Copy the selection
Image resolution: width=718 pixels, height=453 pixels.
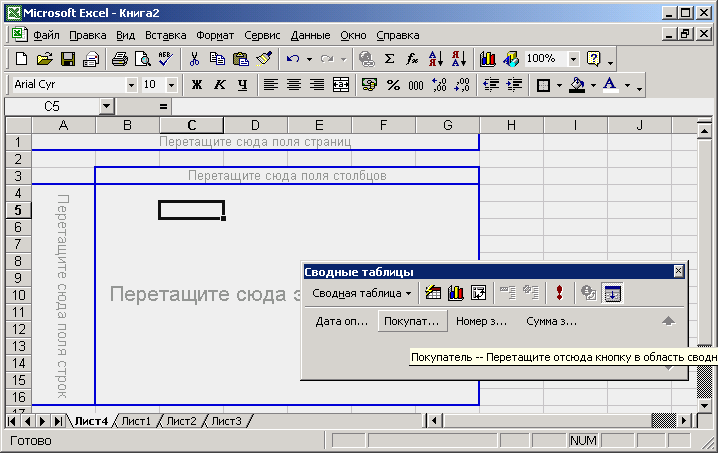tap(217, 59)
